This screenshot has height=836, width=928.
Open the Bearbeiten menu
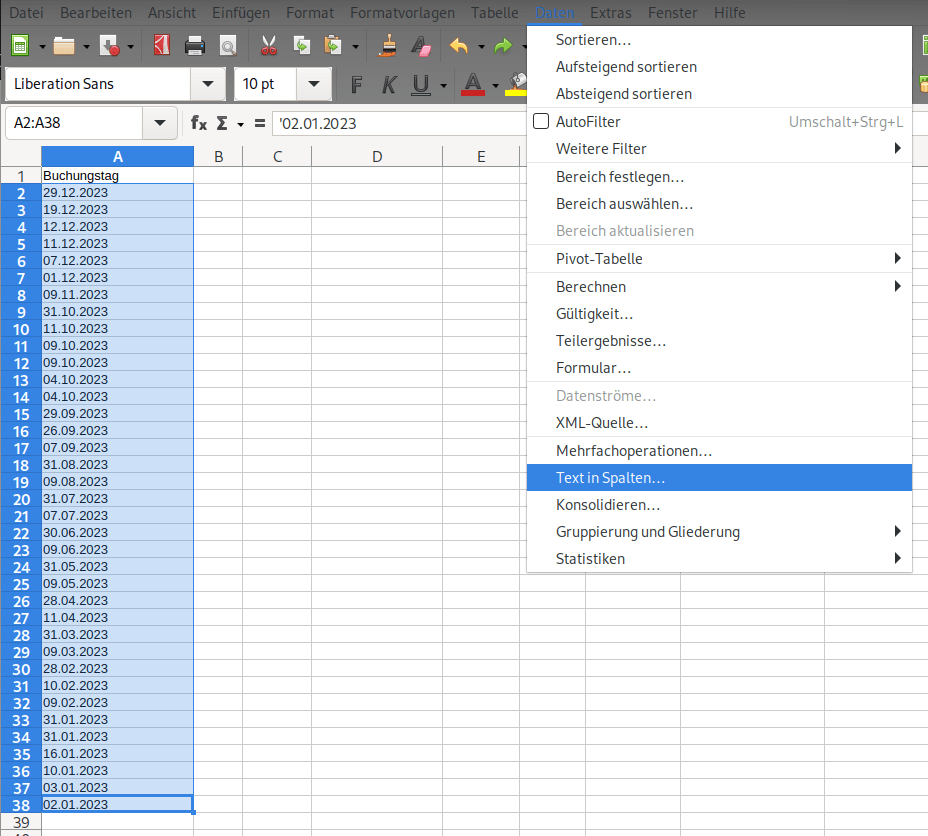(x=96, y=12)
